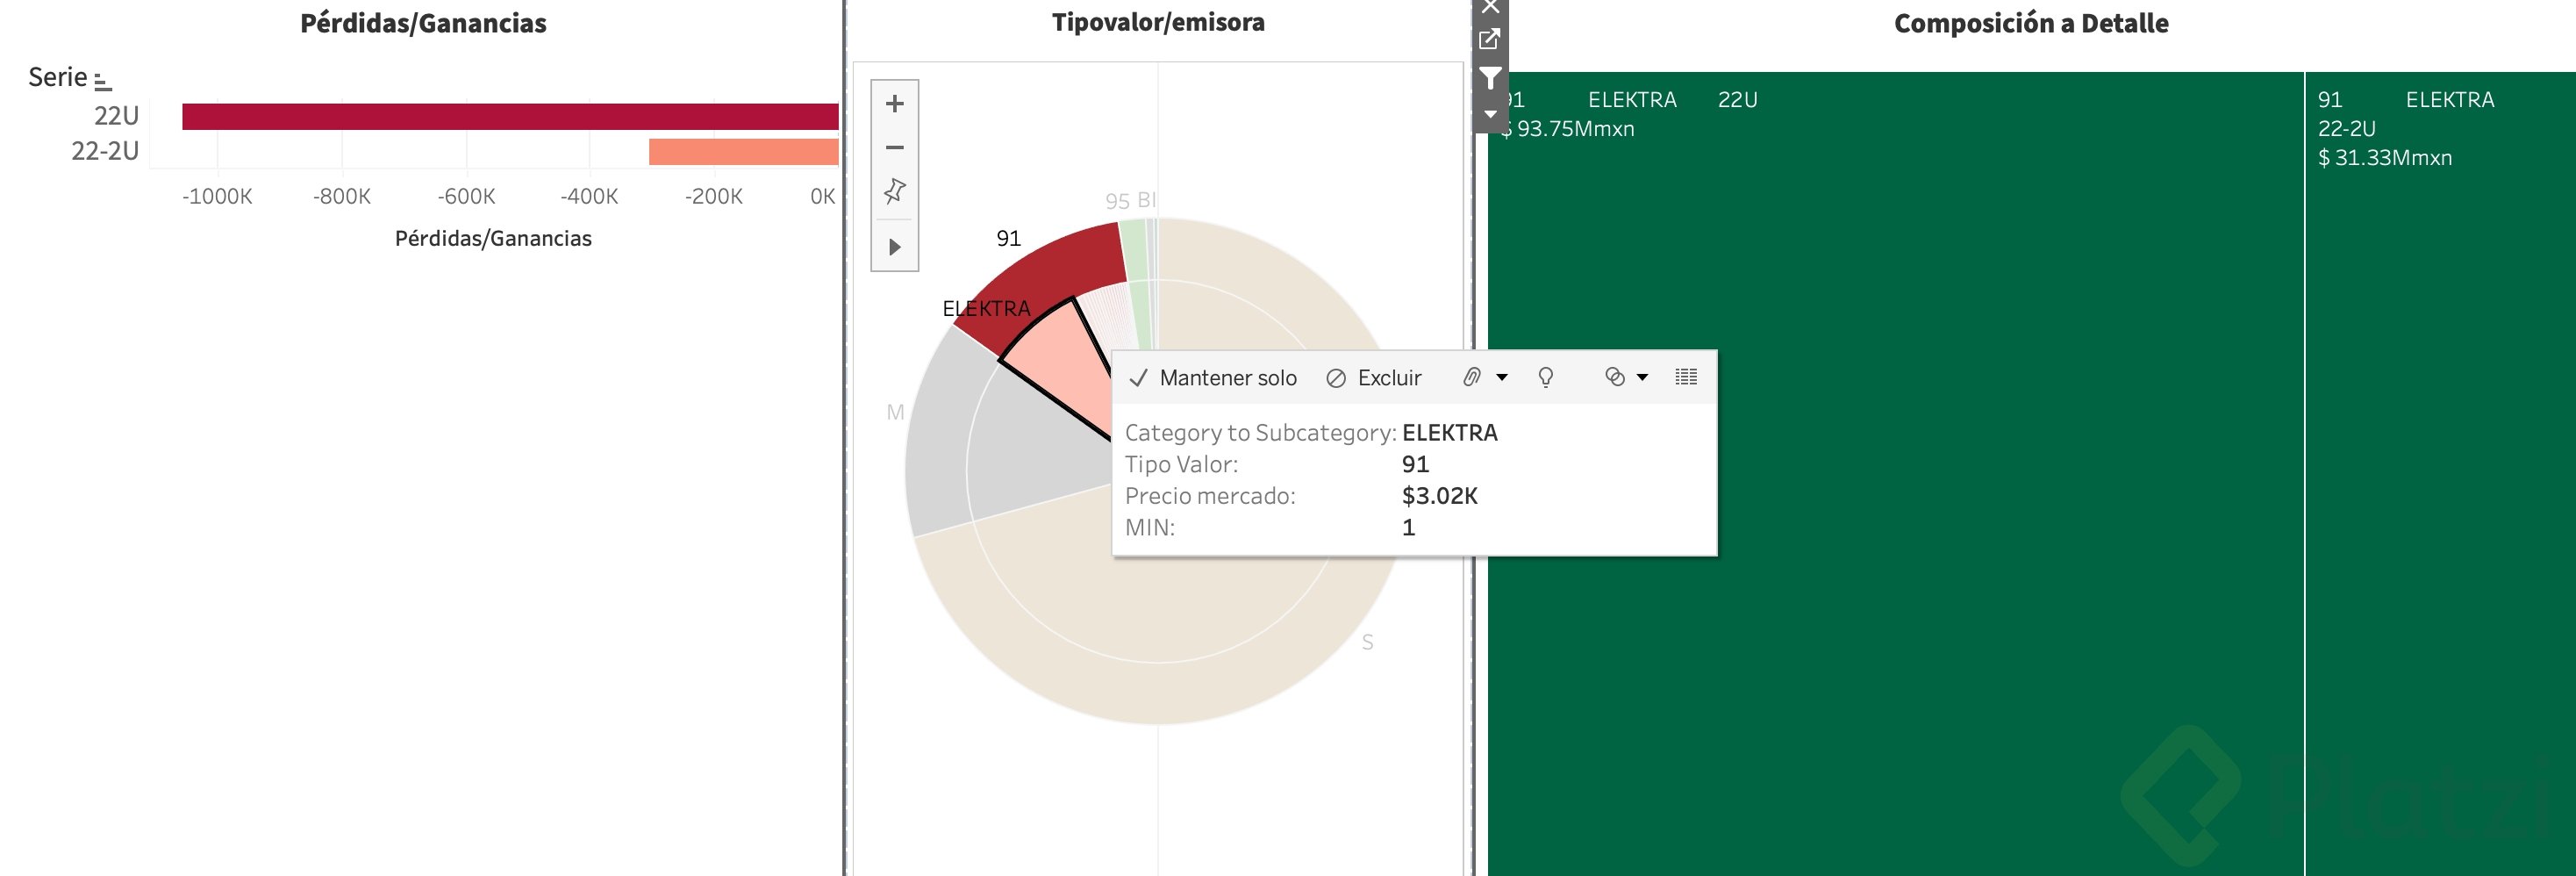2576x876 pixels.
Task: Select the salmon 22-2U bar
Action: pyautogui.click(x=743, y=152)
